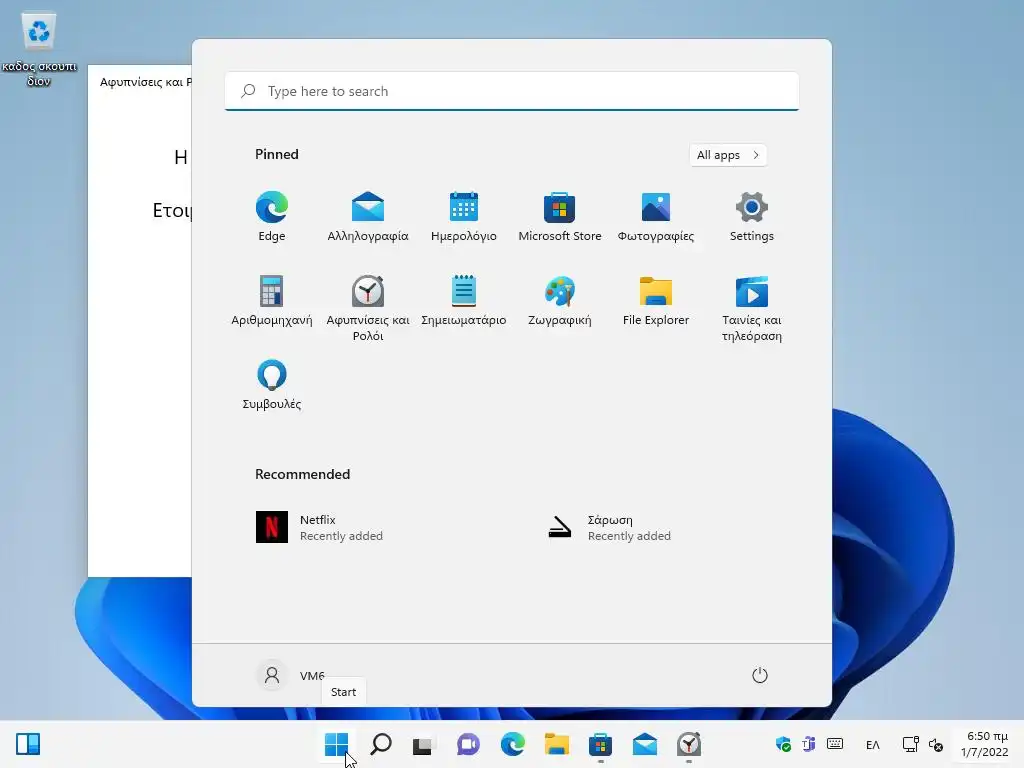Image resolution: width=1024 pixels, height=768 pixels.
Task: Select the recycle bin desktop icon
Action: click(x=39, y=50)
